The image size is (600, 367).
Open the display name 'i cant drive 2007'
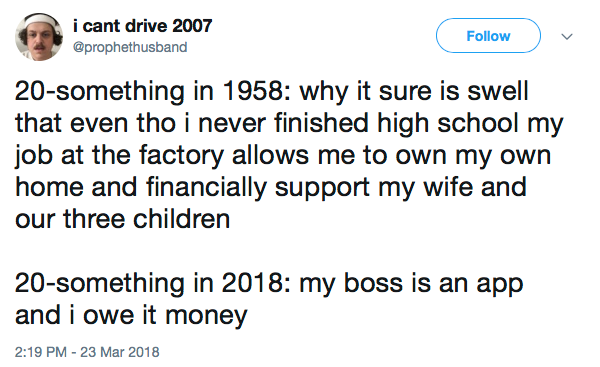click(142, 26)
